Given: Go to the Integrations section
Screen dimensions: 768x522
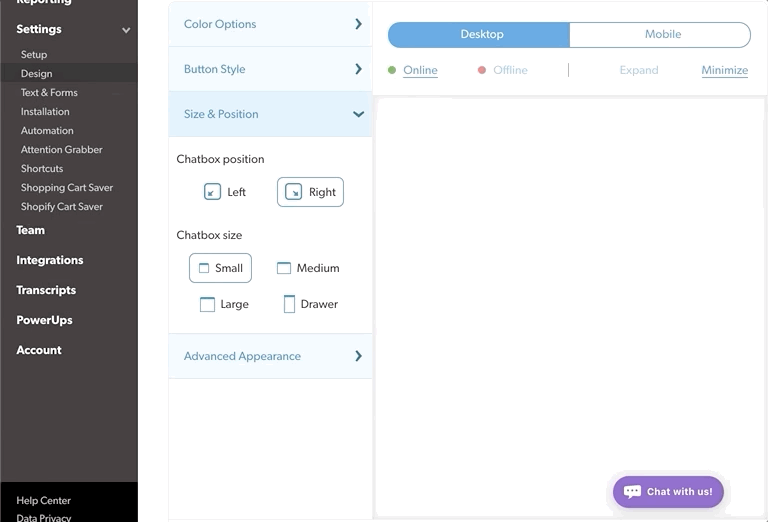Looking at the screenshot, I should tap(49, 260).
